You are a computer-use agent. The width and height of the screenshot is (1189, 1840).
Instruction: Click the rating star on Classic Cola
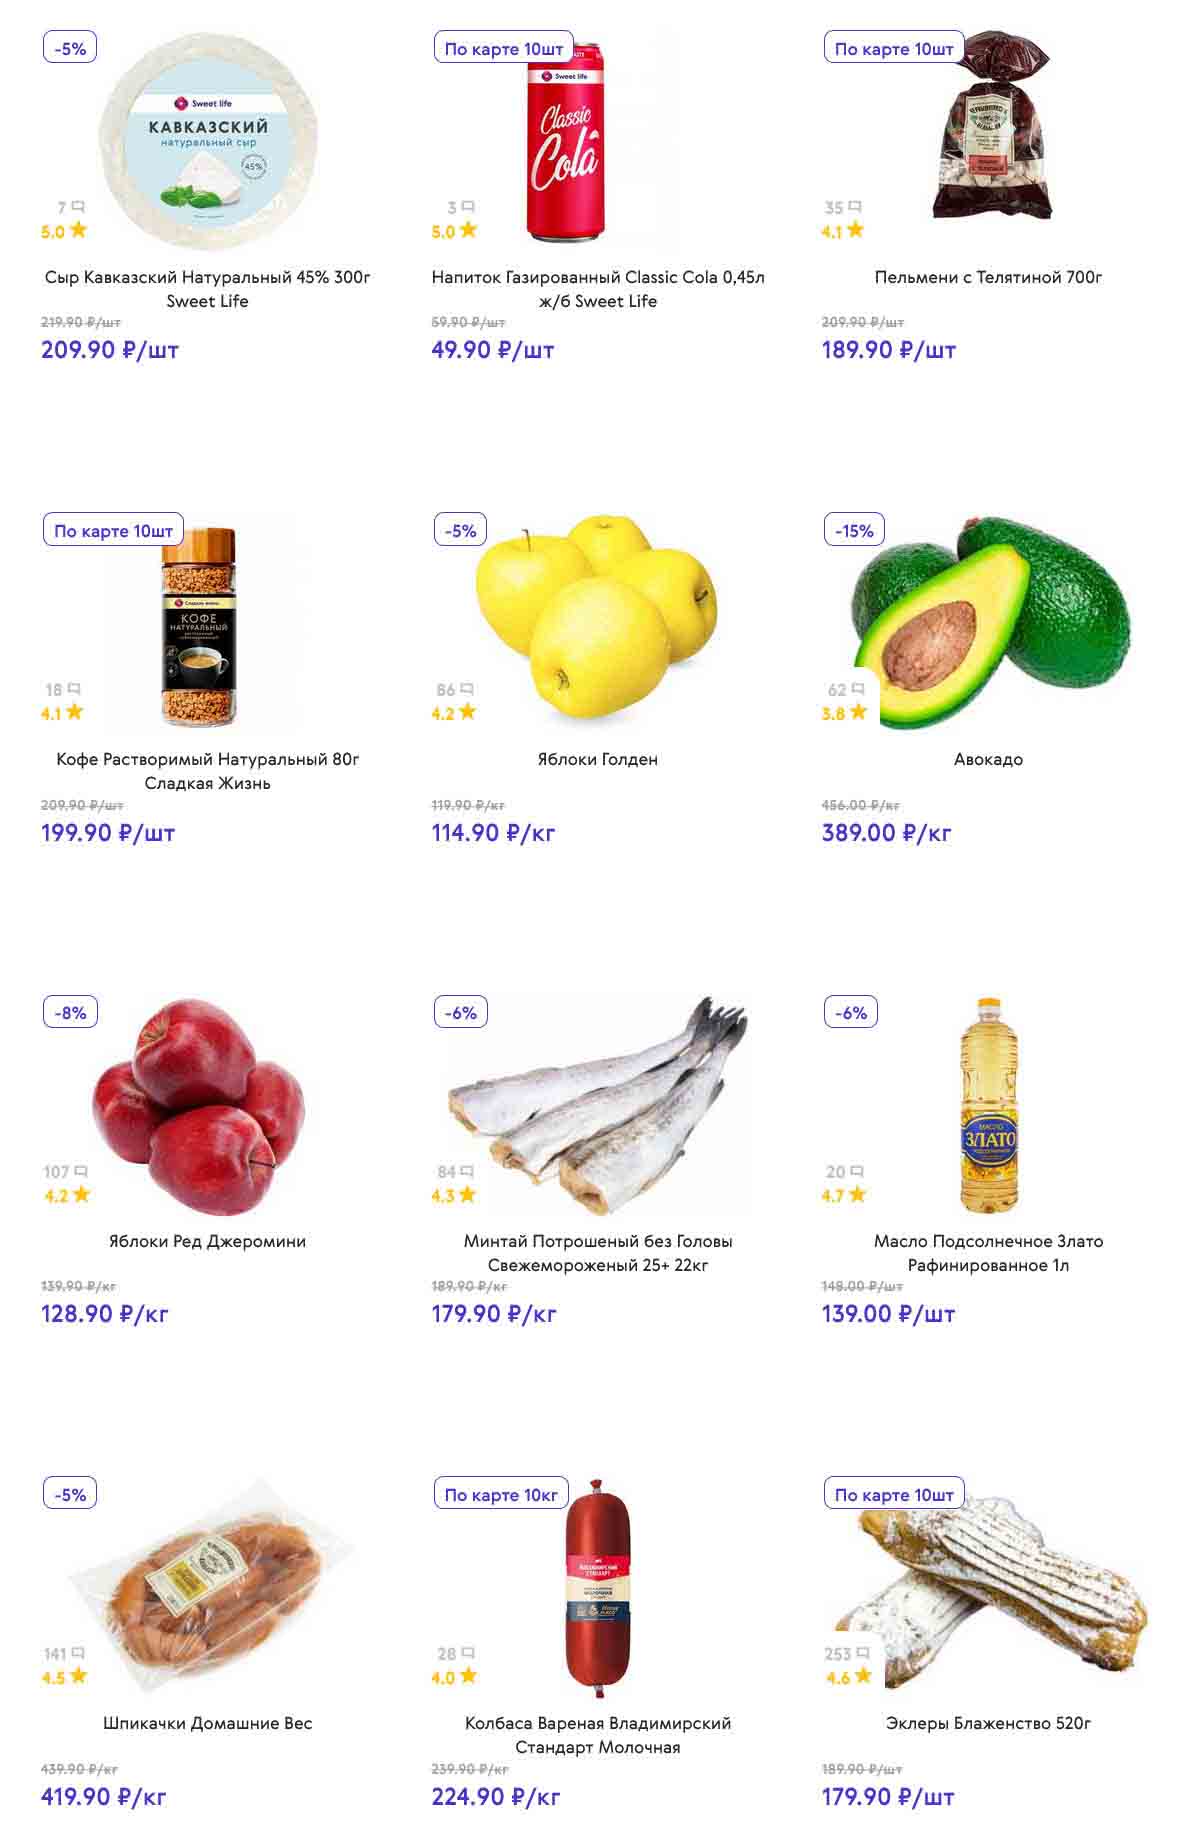468,230
